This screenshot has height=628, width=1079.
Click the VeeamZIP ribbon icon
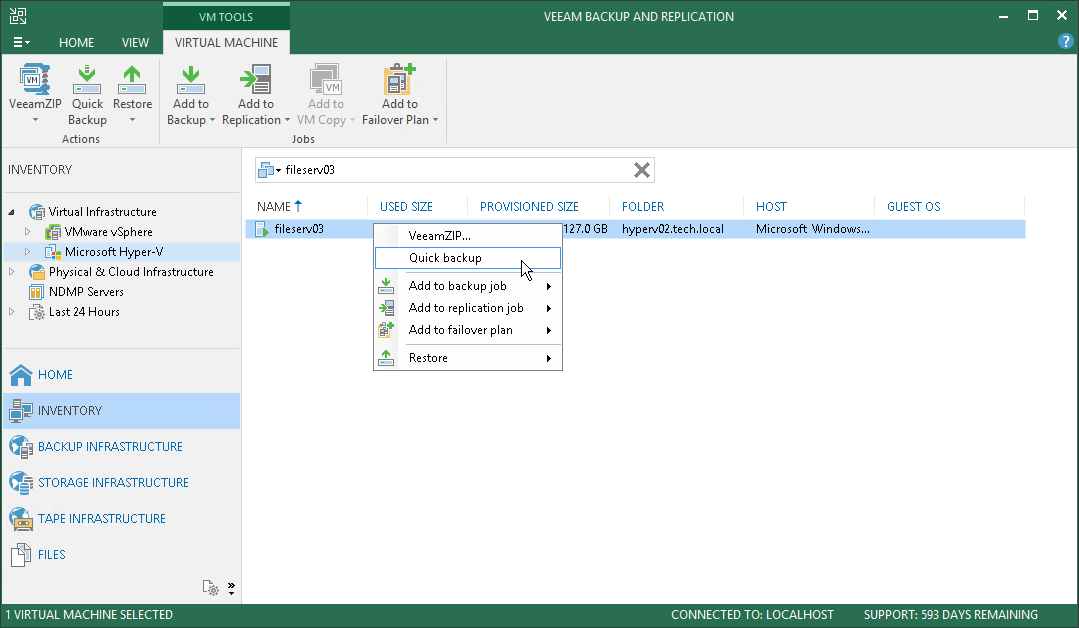[34, 80]
